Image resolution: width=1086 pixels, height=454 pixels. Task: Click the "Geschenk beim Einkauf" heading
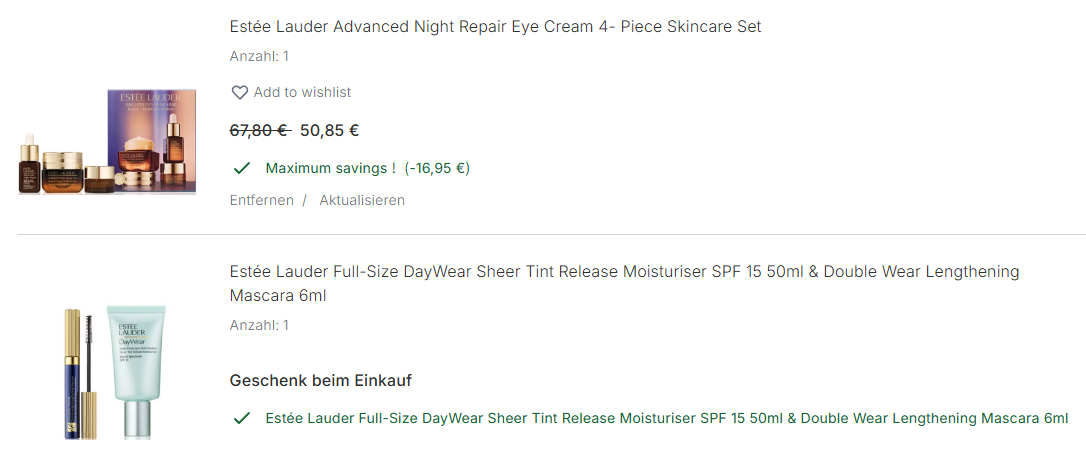pos(321,380)
